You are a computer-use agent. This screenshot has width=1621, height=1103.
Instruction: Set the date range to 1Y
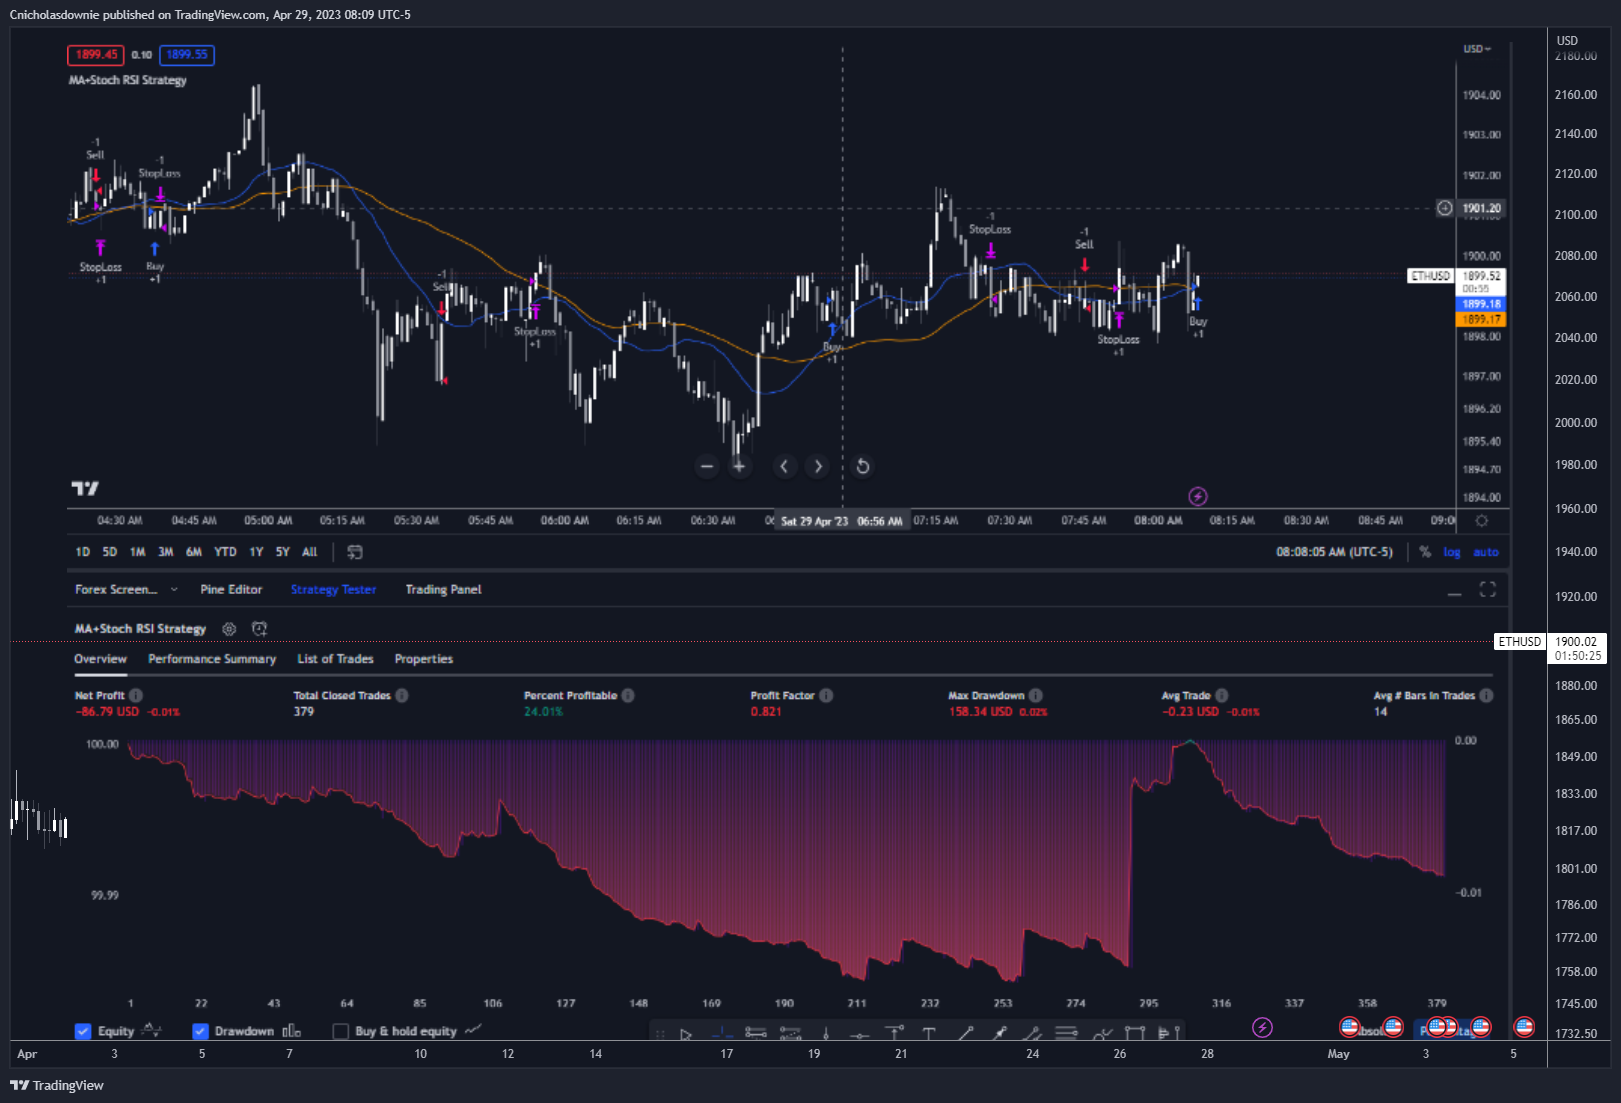pyautogui.click(x=256, y=552)
